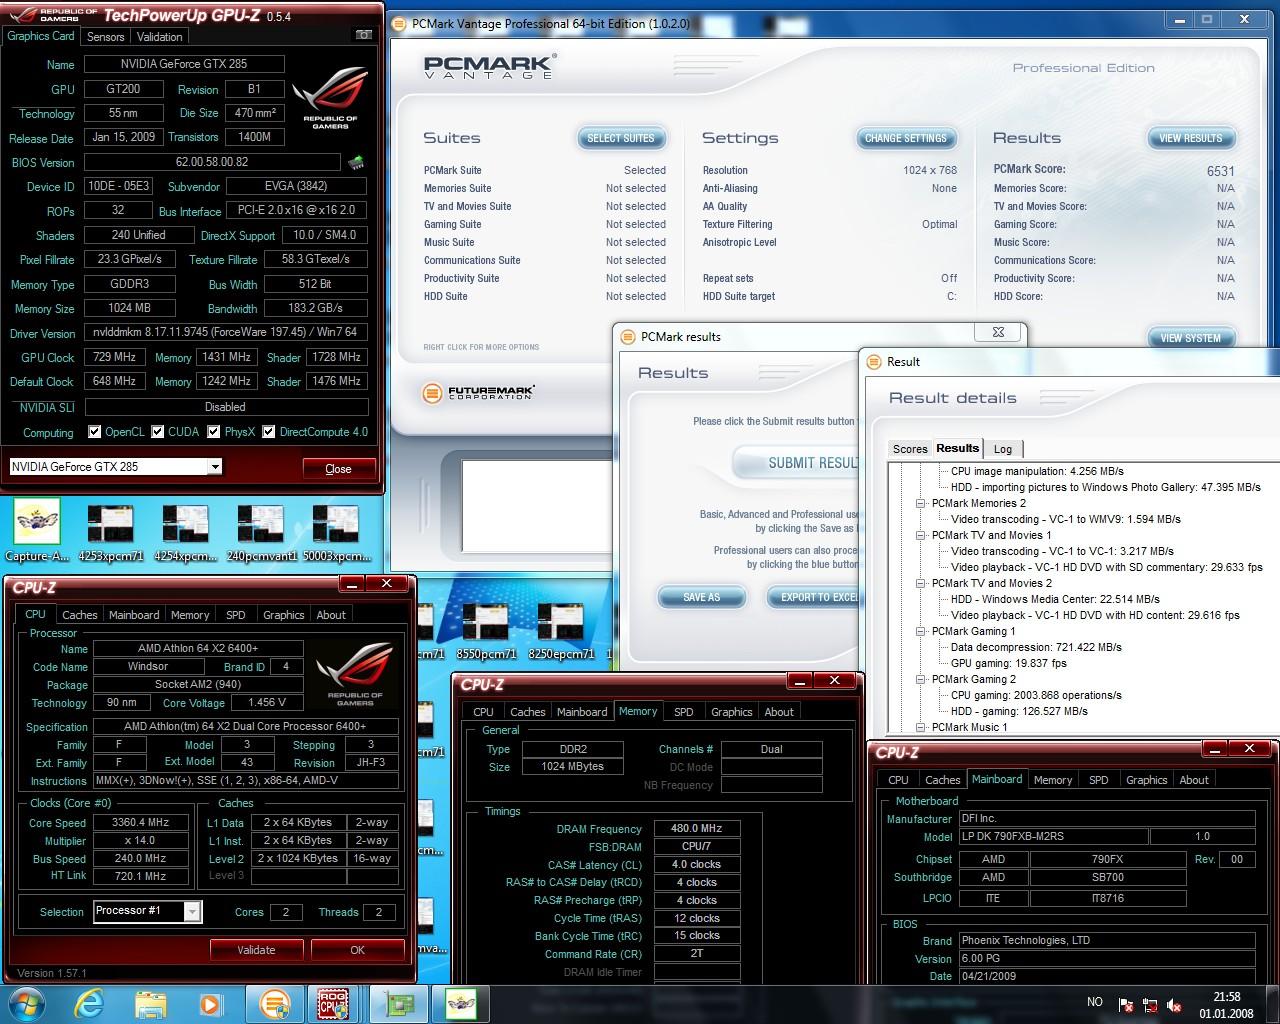Click the volume speaker tray icon
Screen dimensions: 1280x1024
coord(1176,1005)
